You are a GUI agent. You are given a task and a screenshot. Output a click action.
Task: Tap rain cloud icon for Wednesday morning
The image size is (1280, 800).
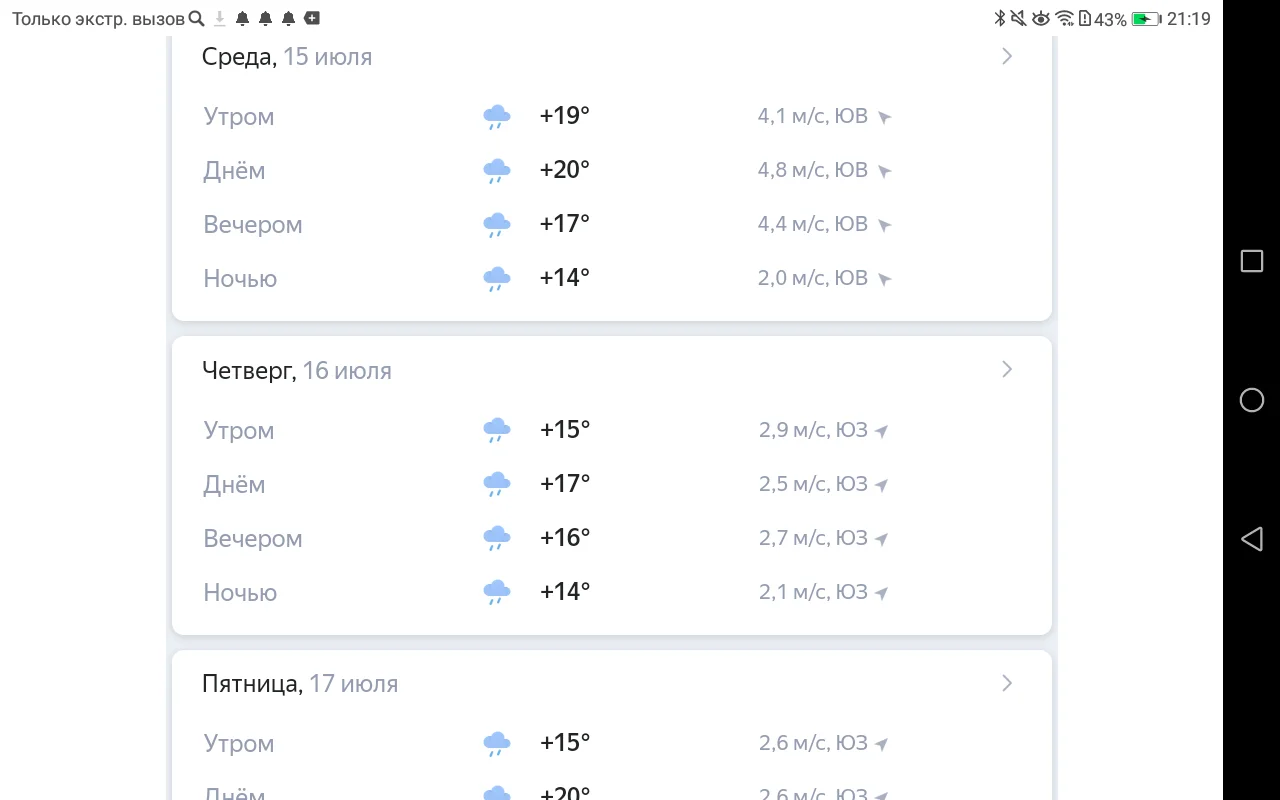click(x=496, y=117)
